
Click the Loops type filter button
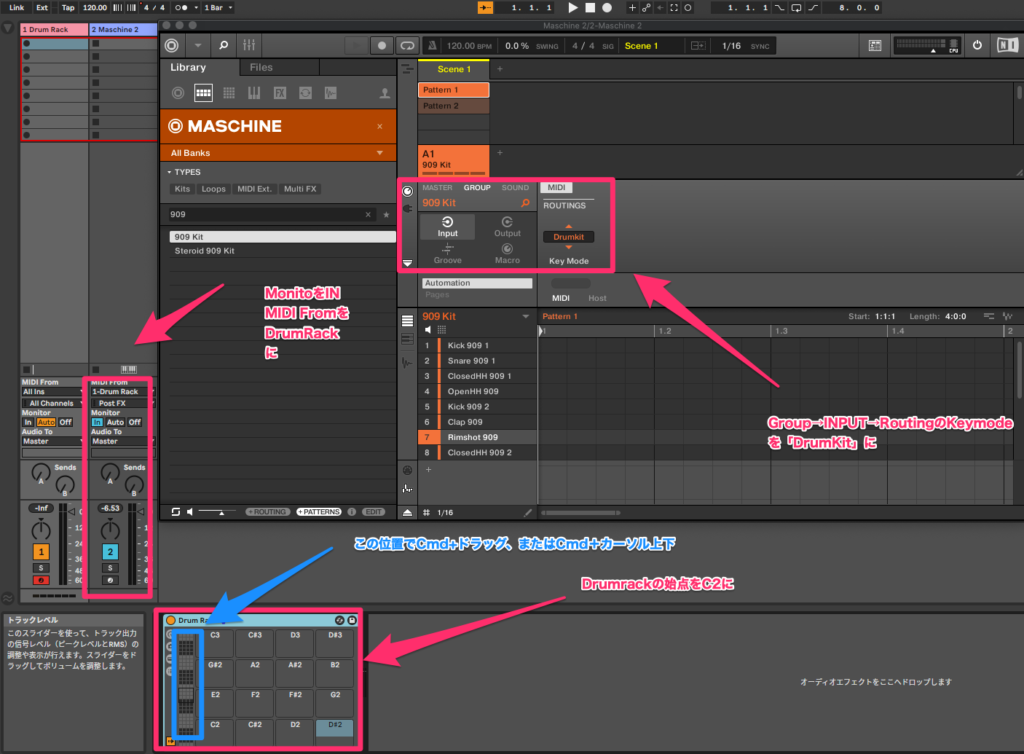click(x=213, y=188)
